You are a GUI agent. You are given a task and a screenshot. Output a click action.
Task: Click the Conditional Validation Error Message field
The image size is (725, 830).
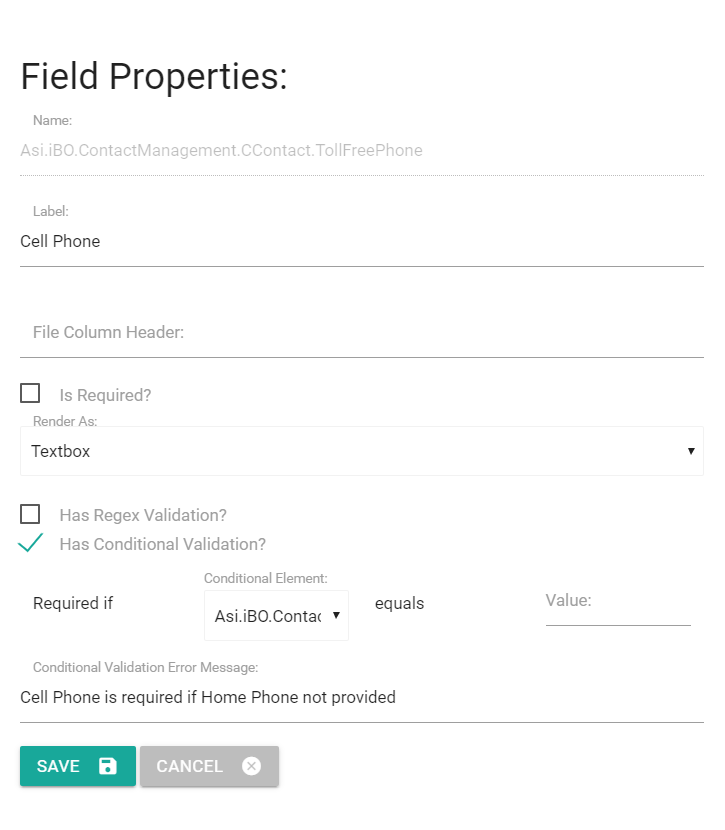(361, 698)
